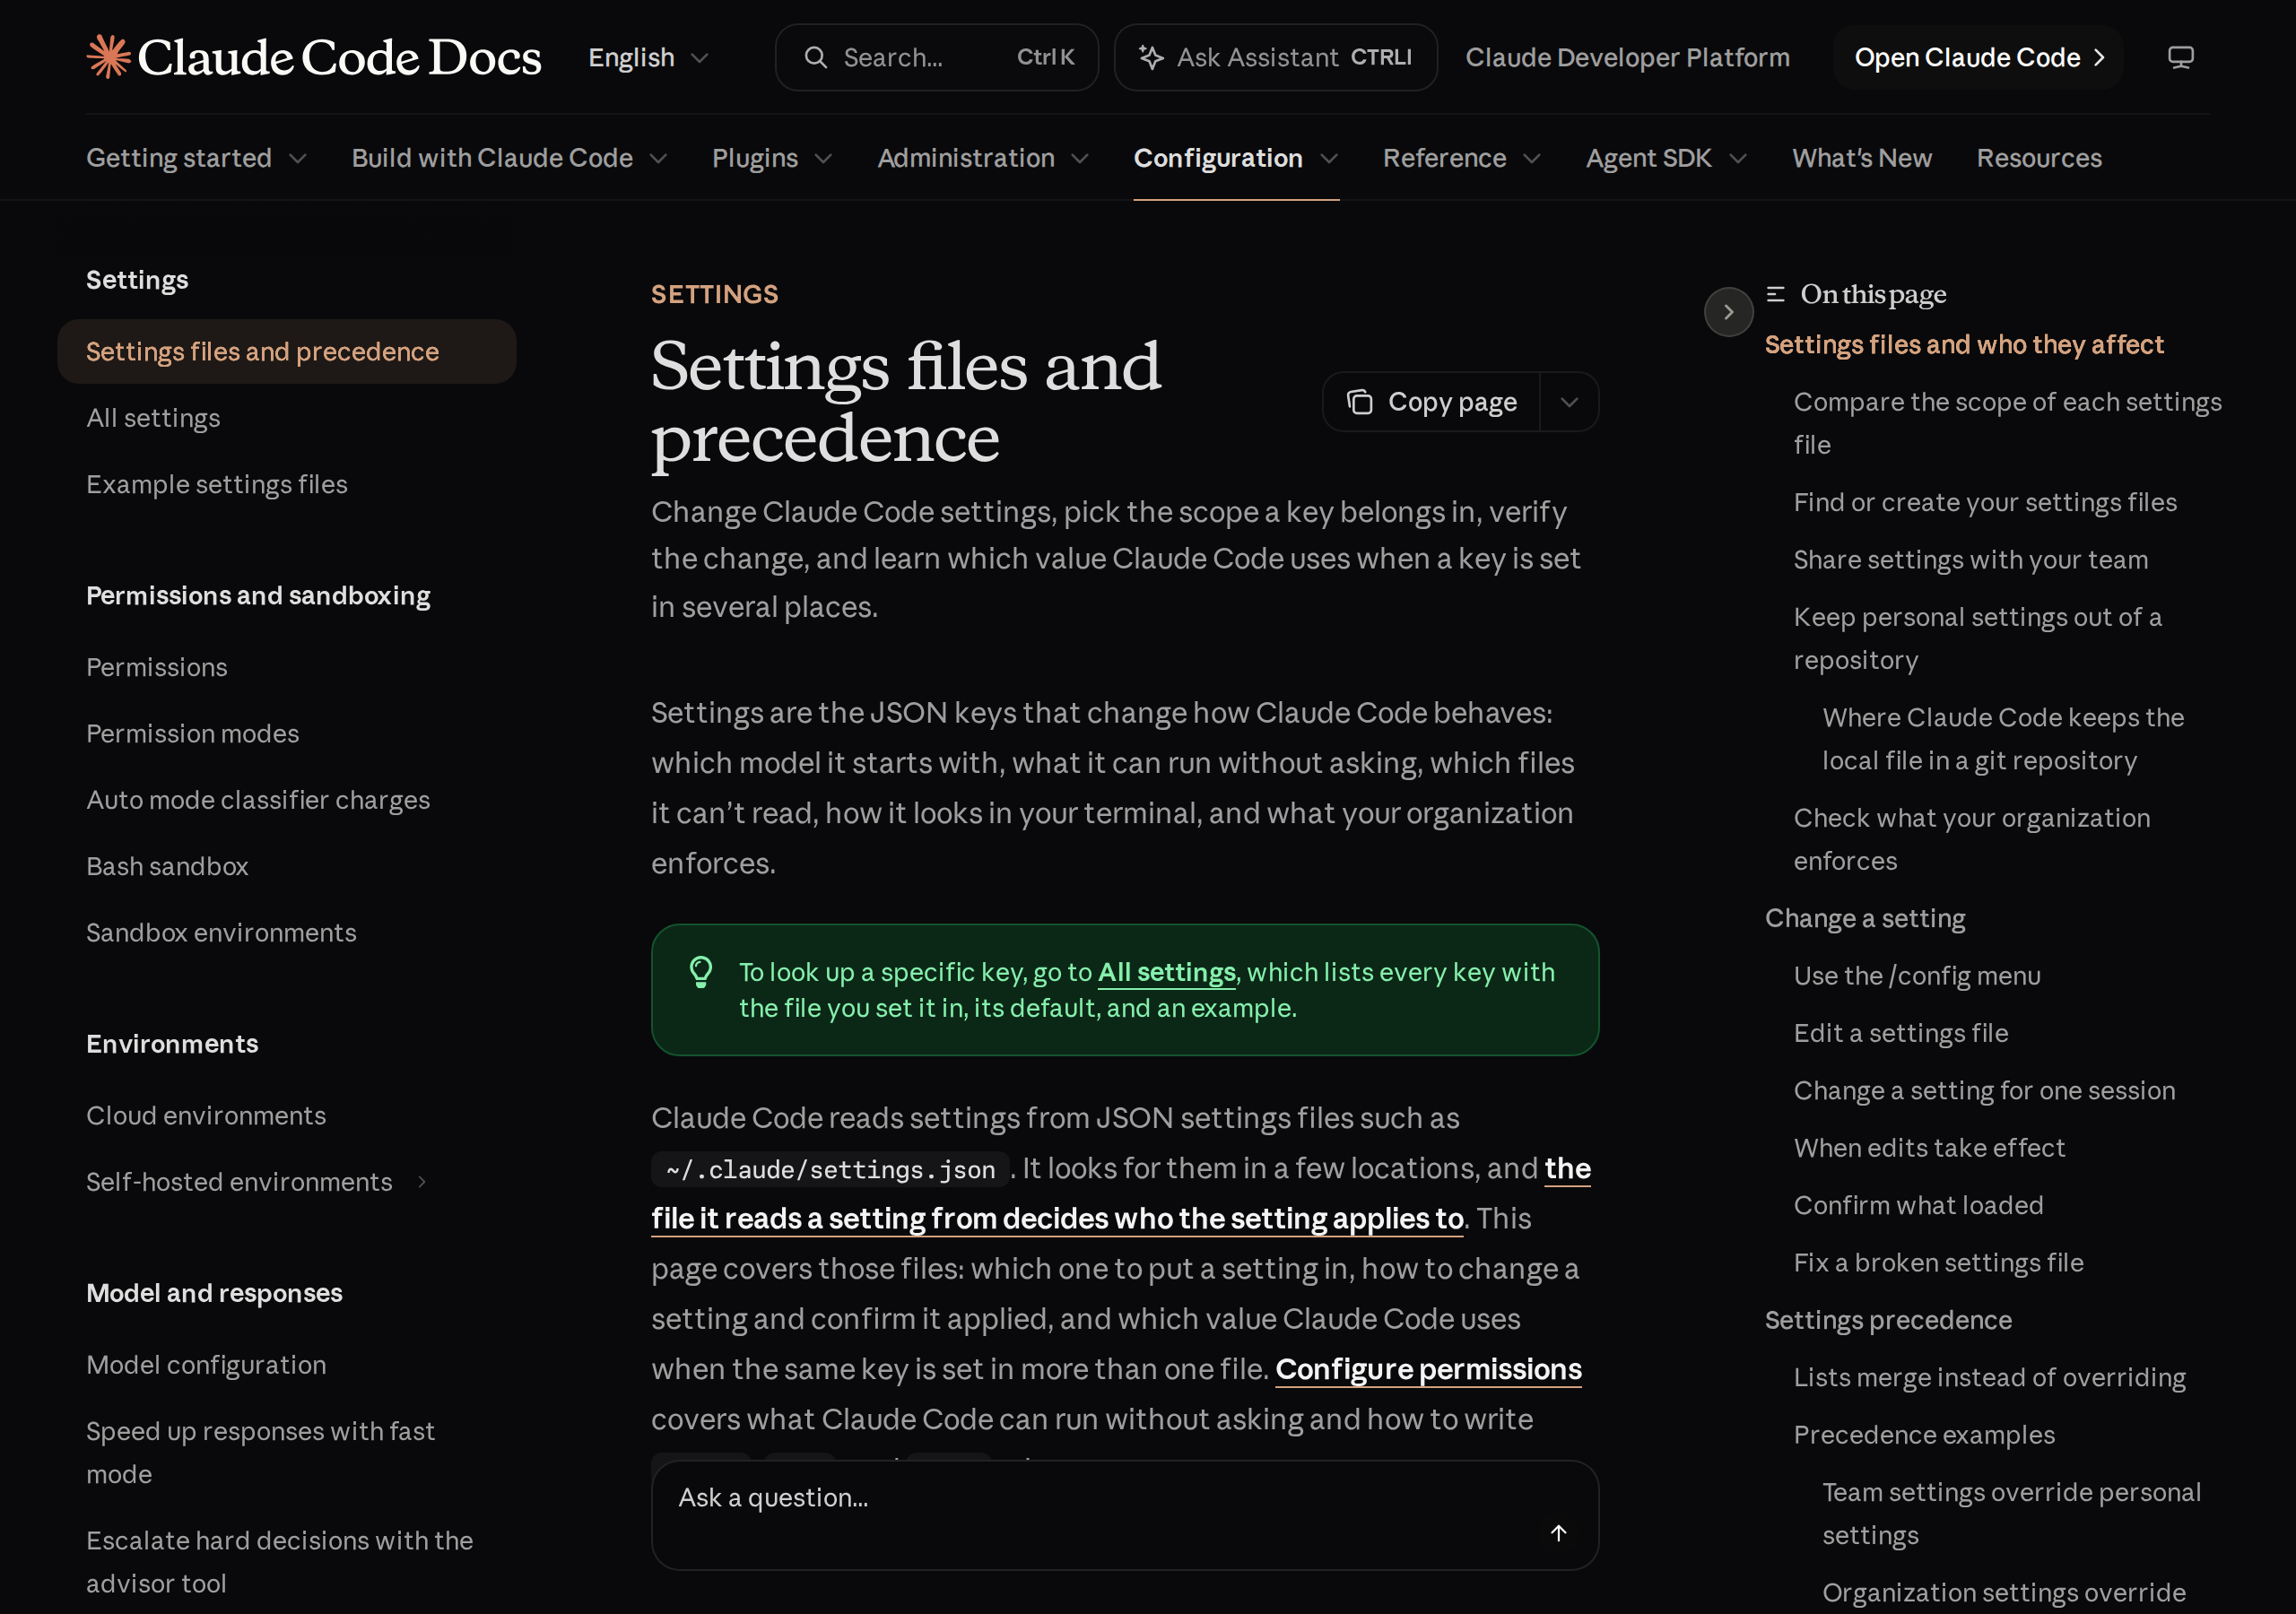
Task: Open Auto mode classifier charges page
Action: (x=258, y=800)
